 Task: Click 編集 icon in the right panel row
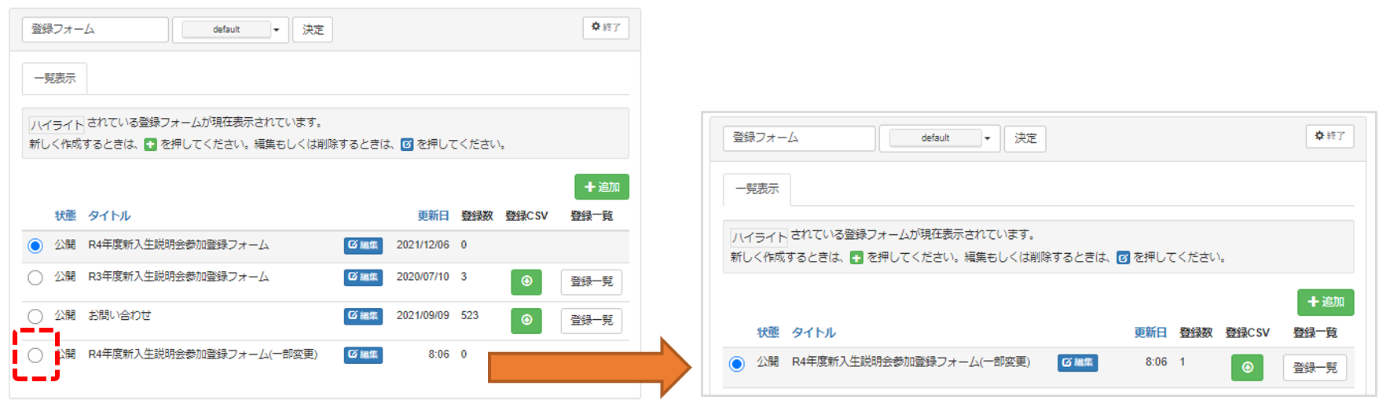coord(1077,362)
